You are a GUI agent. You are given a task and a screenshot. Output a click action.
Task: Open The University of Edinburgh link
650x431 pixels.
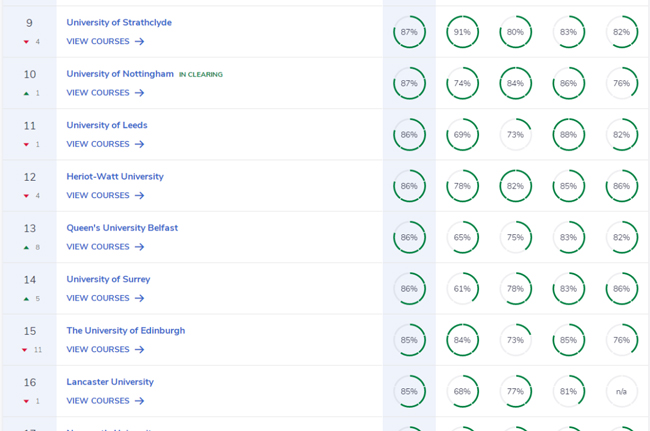(x=126, y=331)
